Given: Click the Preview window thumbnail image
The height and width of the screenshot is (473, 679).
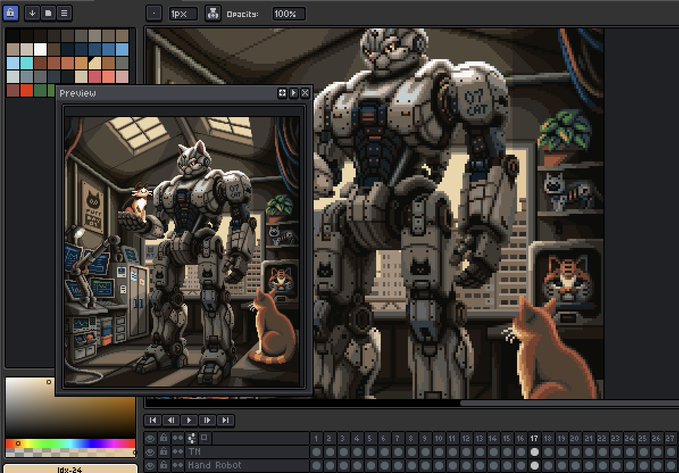Looking at the screenshot, I should [x=182, y=251].
